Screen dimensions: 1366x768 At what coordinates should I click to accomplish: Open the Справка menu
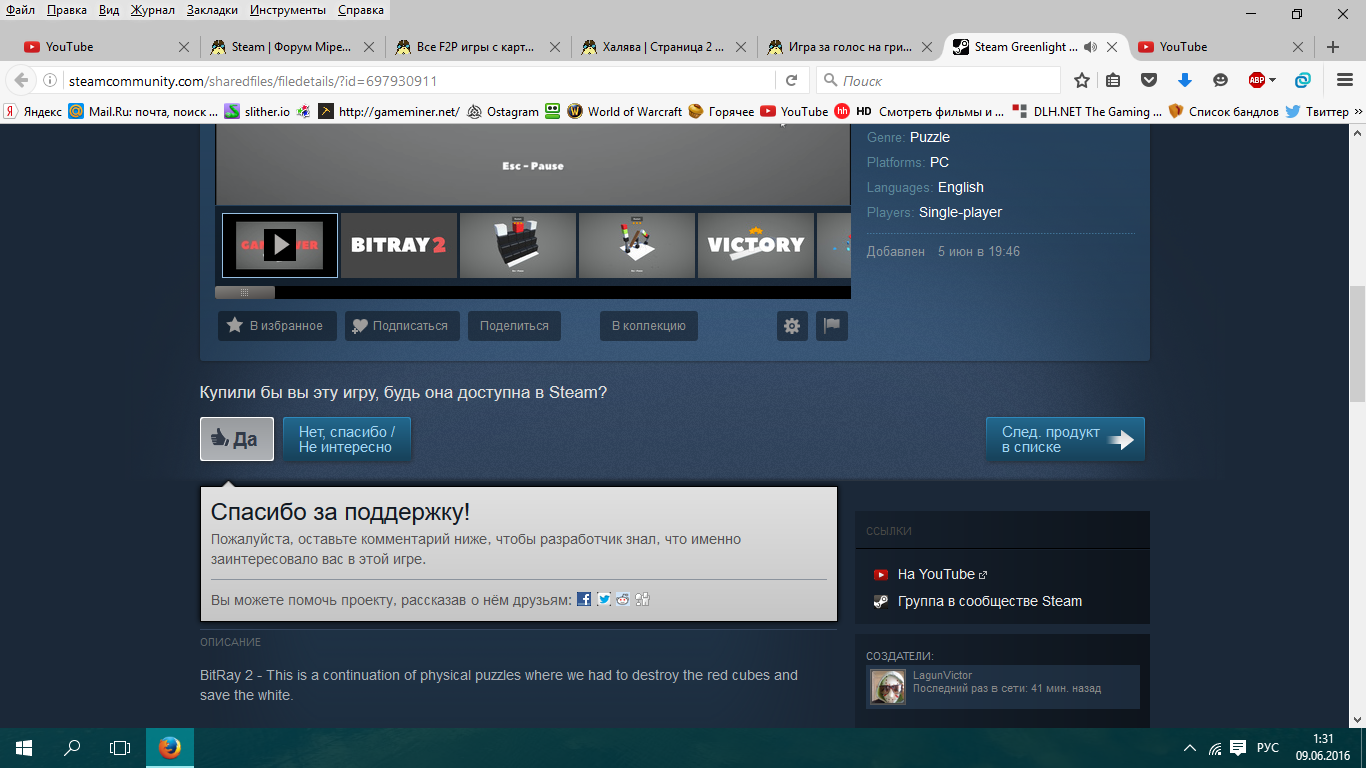361,10
